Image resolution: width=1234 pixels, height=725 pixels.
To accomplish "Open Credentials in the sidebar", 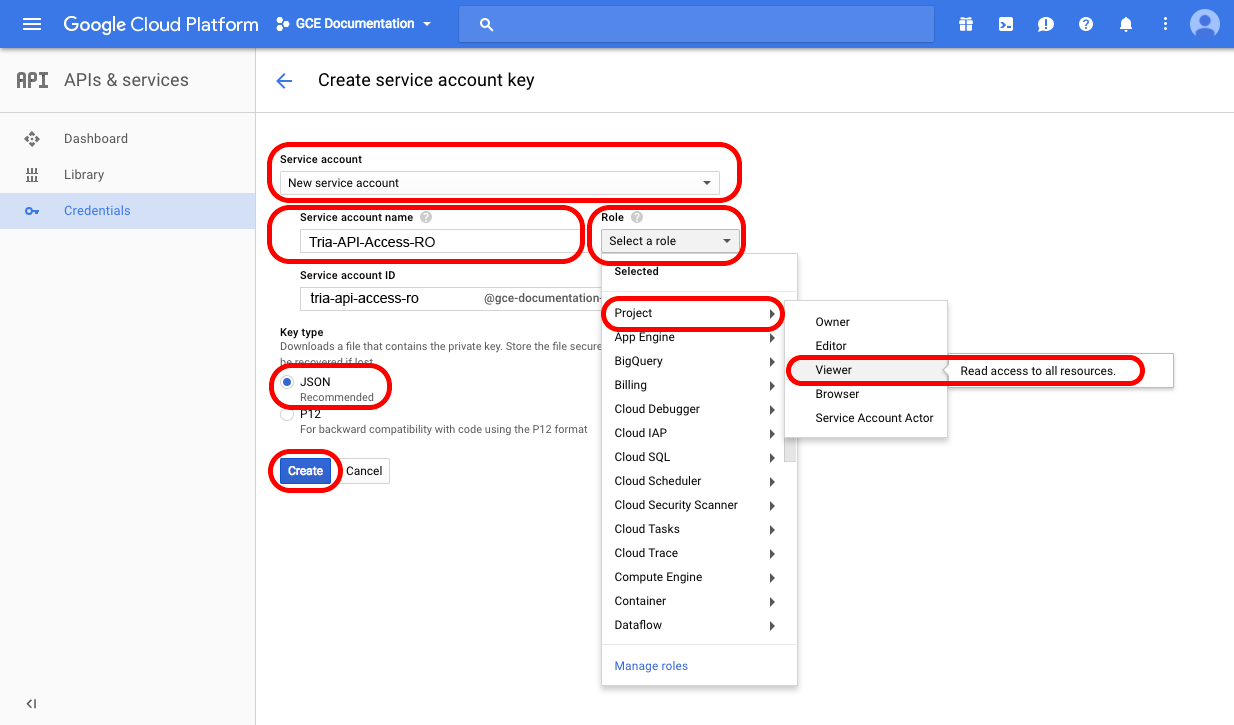I will (128, 211).
